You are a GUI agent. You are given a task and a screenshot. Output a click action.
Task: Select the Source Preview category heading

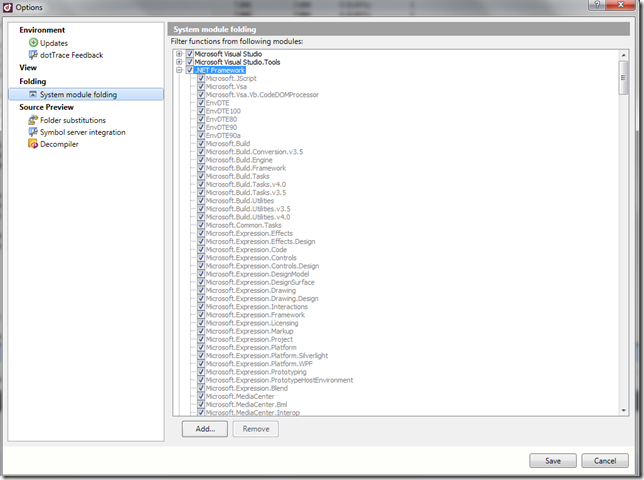pyautogui.click(x=46, y=107)
